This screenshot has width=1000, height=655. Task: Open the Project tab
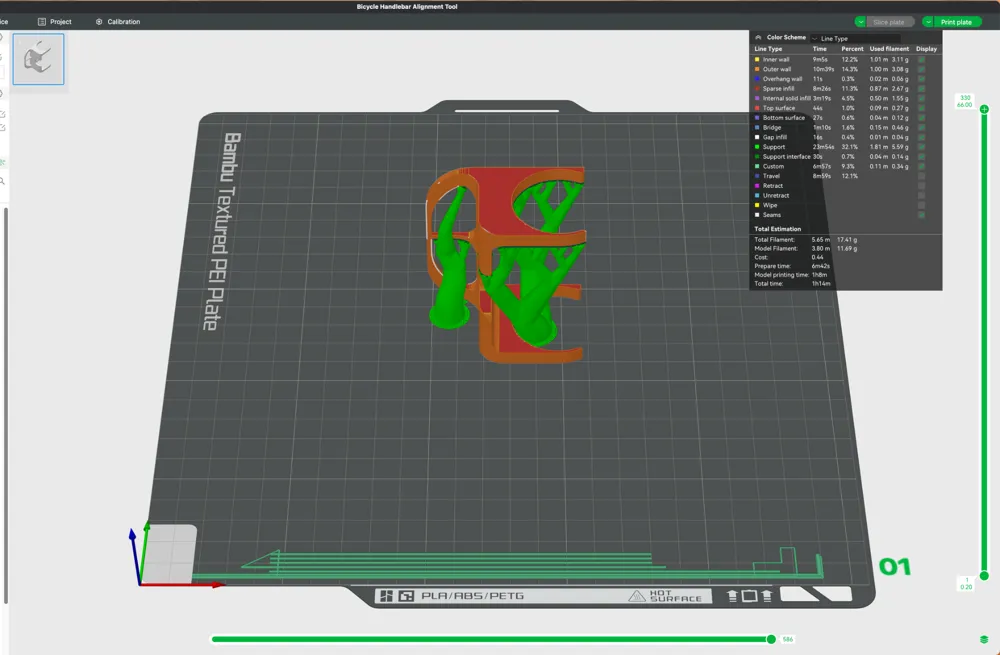click(x=55, y=22)
